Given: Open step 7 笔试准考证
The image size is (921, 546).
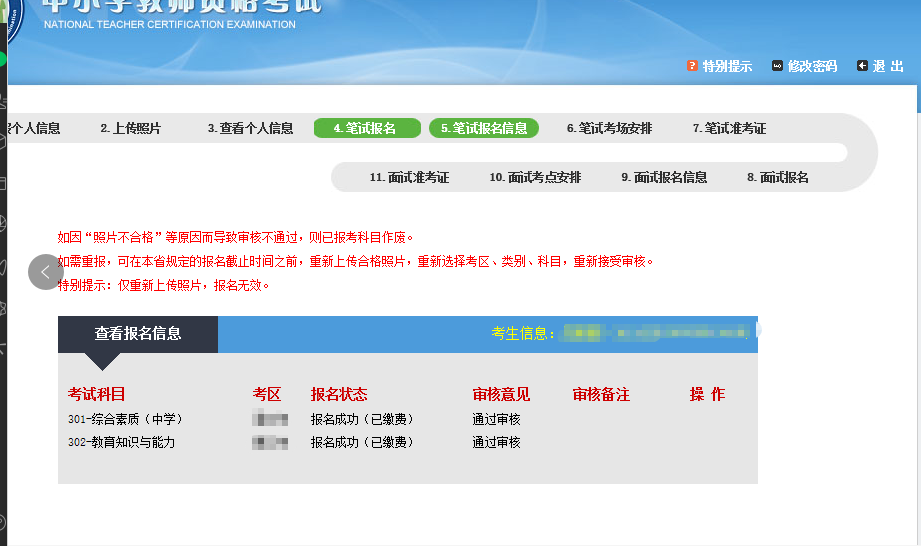Looking at the screenshot, I should (x=729, y=129).
